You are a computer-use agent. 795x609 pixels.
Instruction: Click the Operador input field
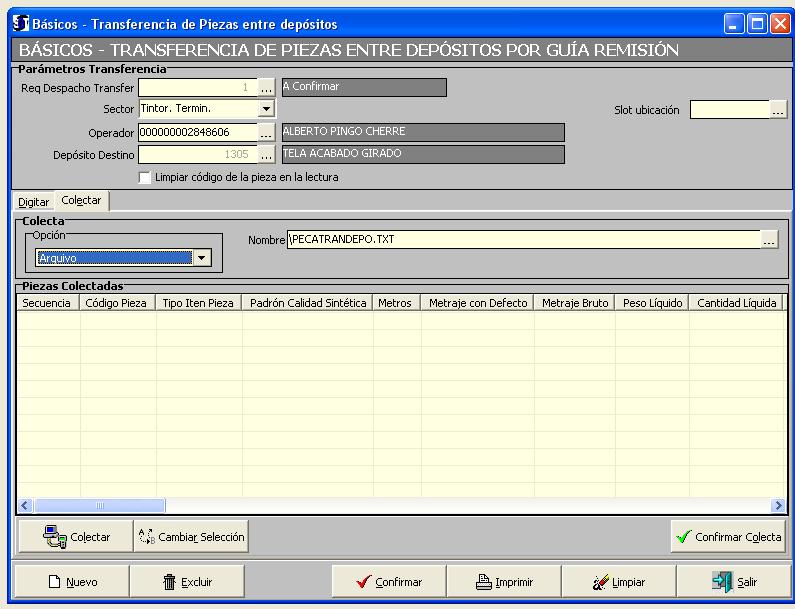(x=197, y=132)
